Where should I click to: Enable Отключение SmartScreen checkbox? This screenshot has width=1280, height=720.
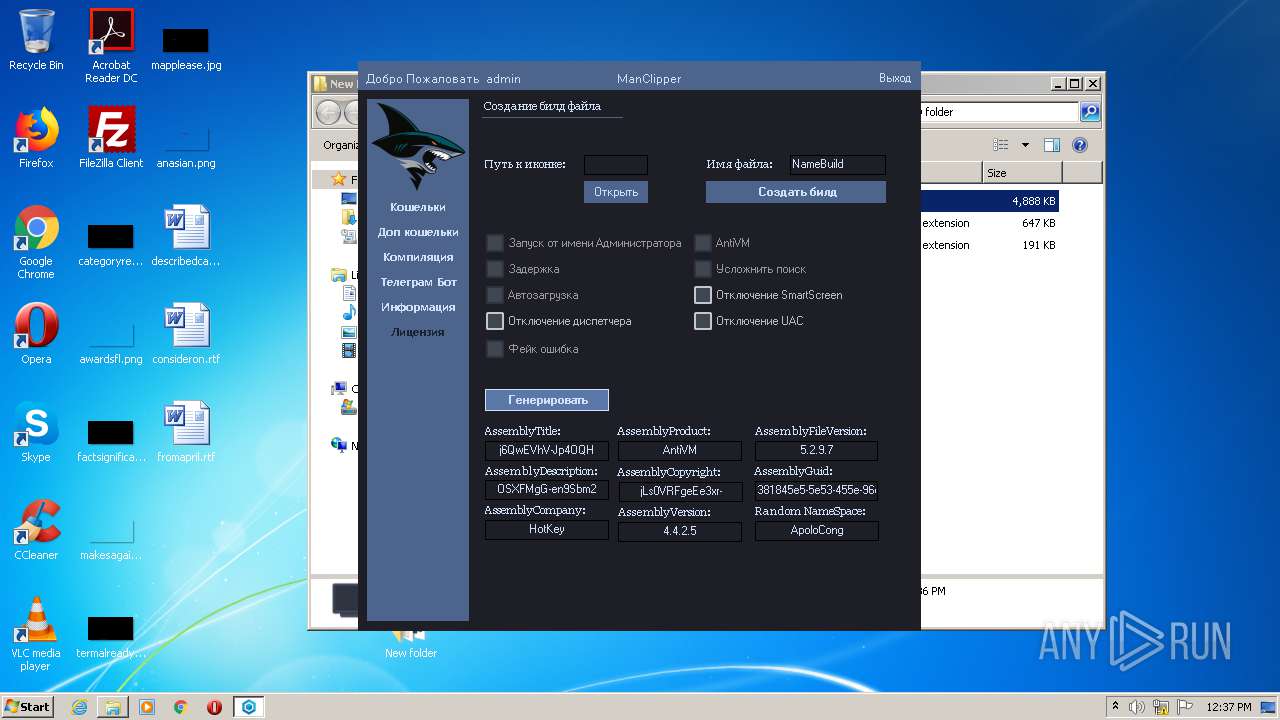click(702, 295)
